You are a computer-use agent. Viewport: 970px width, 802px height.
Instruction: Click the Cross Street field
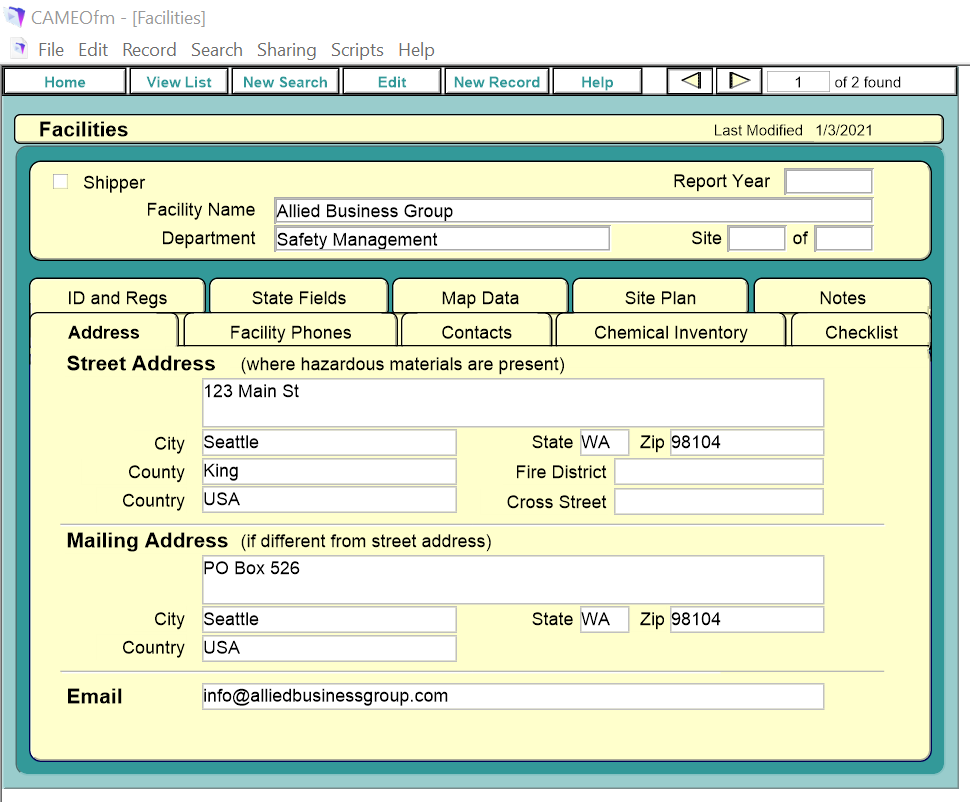coord(719,501)
